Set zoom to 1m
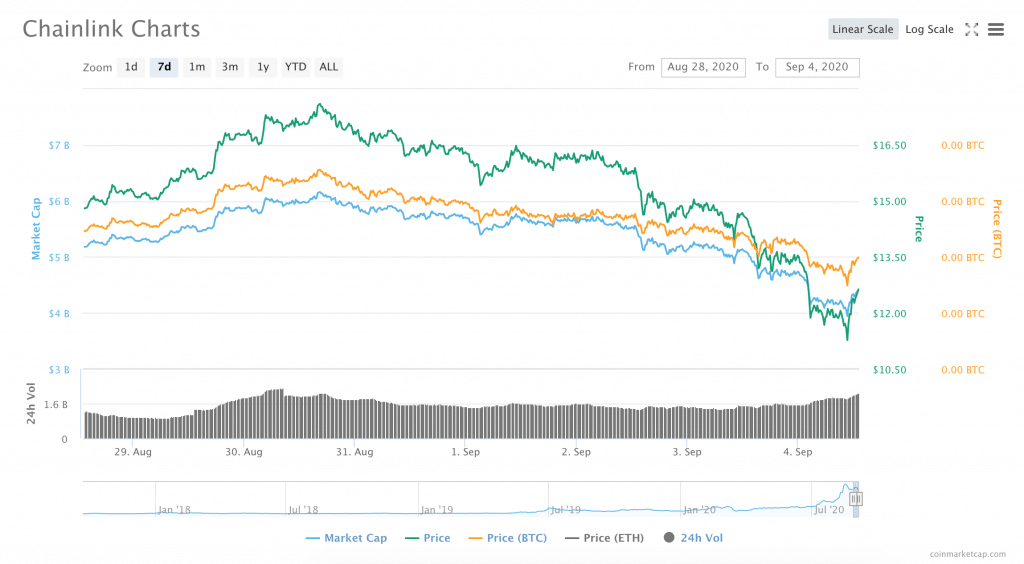The height and width of the screenshot is (564, 1024). pyautogui.click(x=197, y=67)
